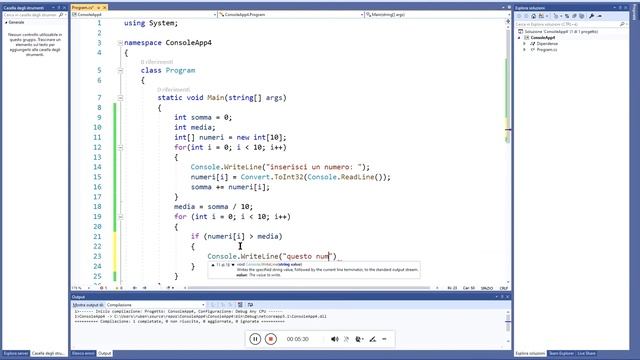Screen dimensions: 640x360
Task: Click back arrow in Solution Explorer toolbar
Action: [519, 16]
